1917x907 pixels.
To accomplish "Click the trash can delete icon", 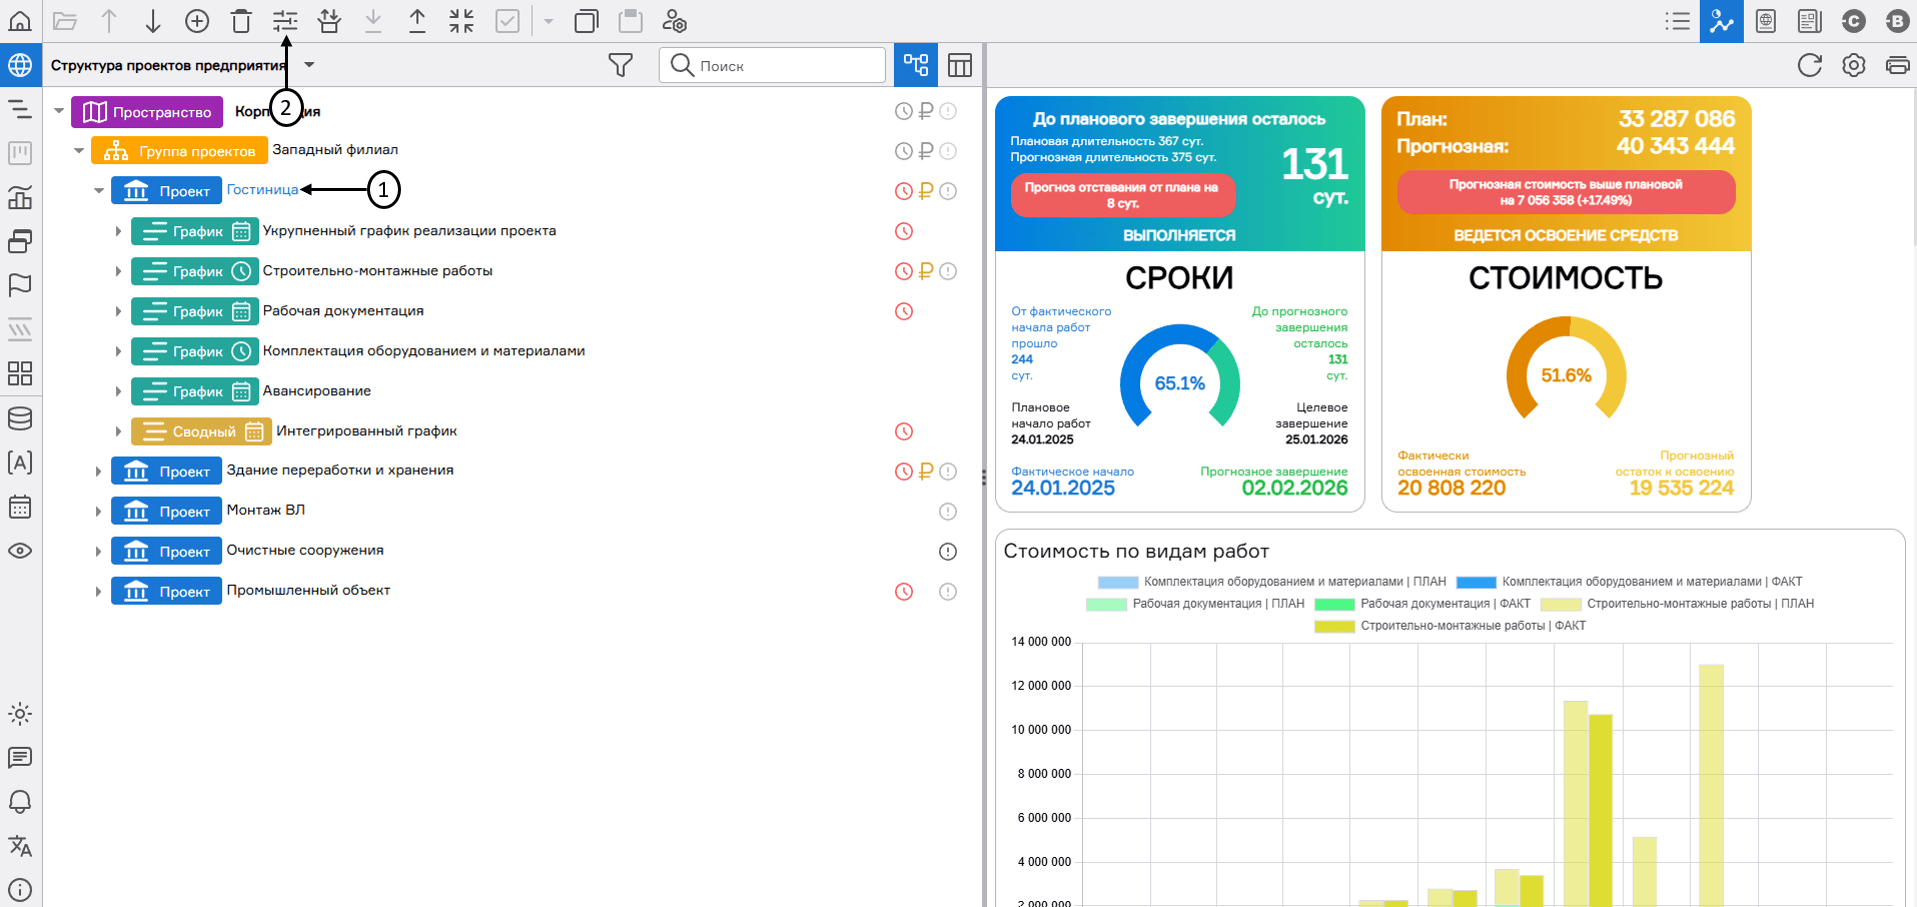I will [x=241, y=21].
